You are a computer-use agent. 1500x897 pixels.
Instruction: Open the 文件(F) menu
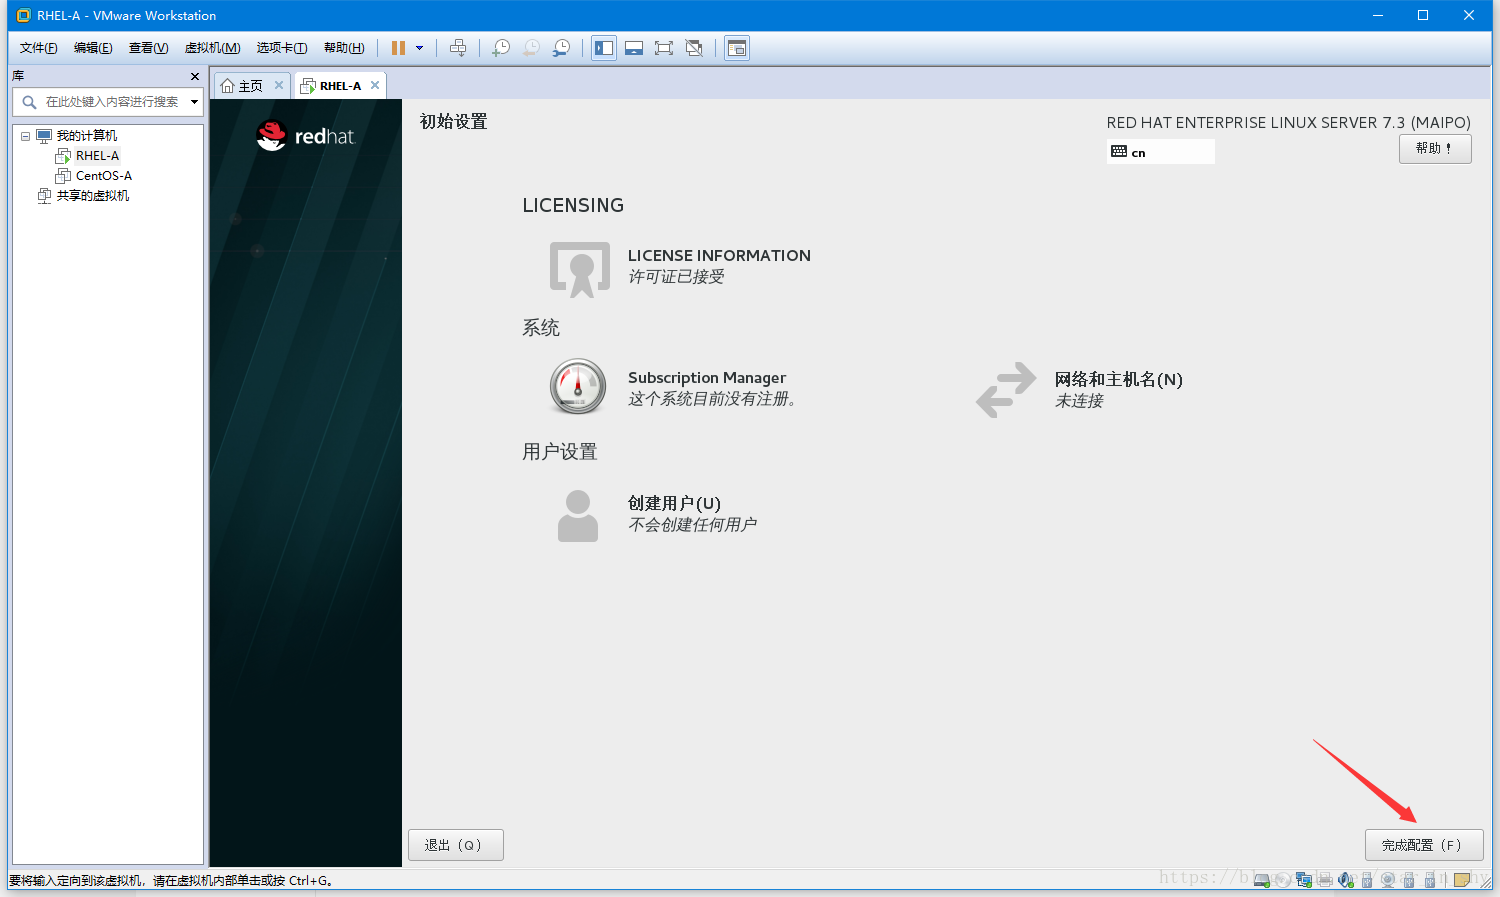38,48
